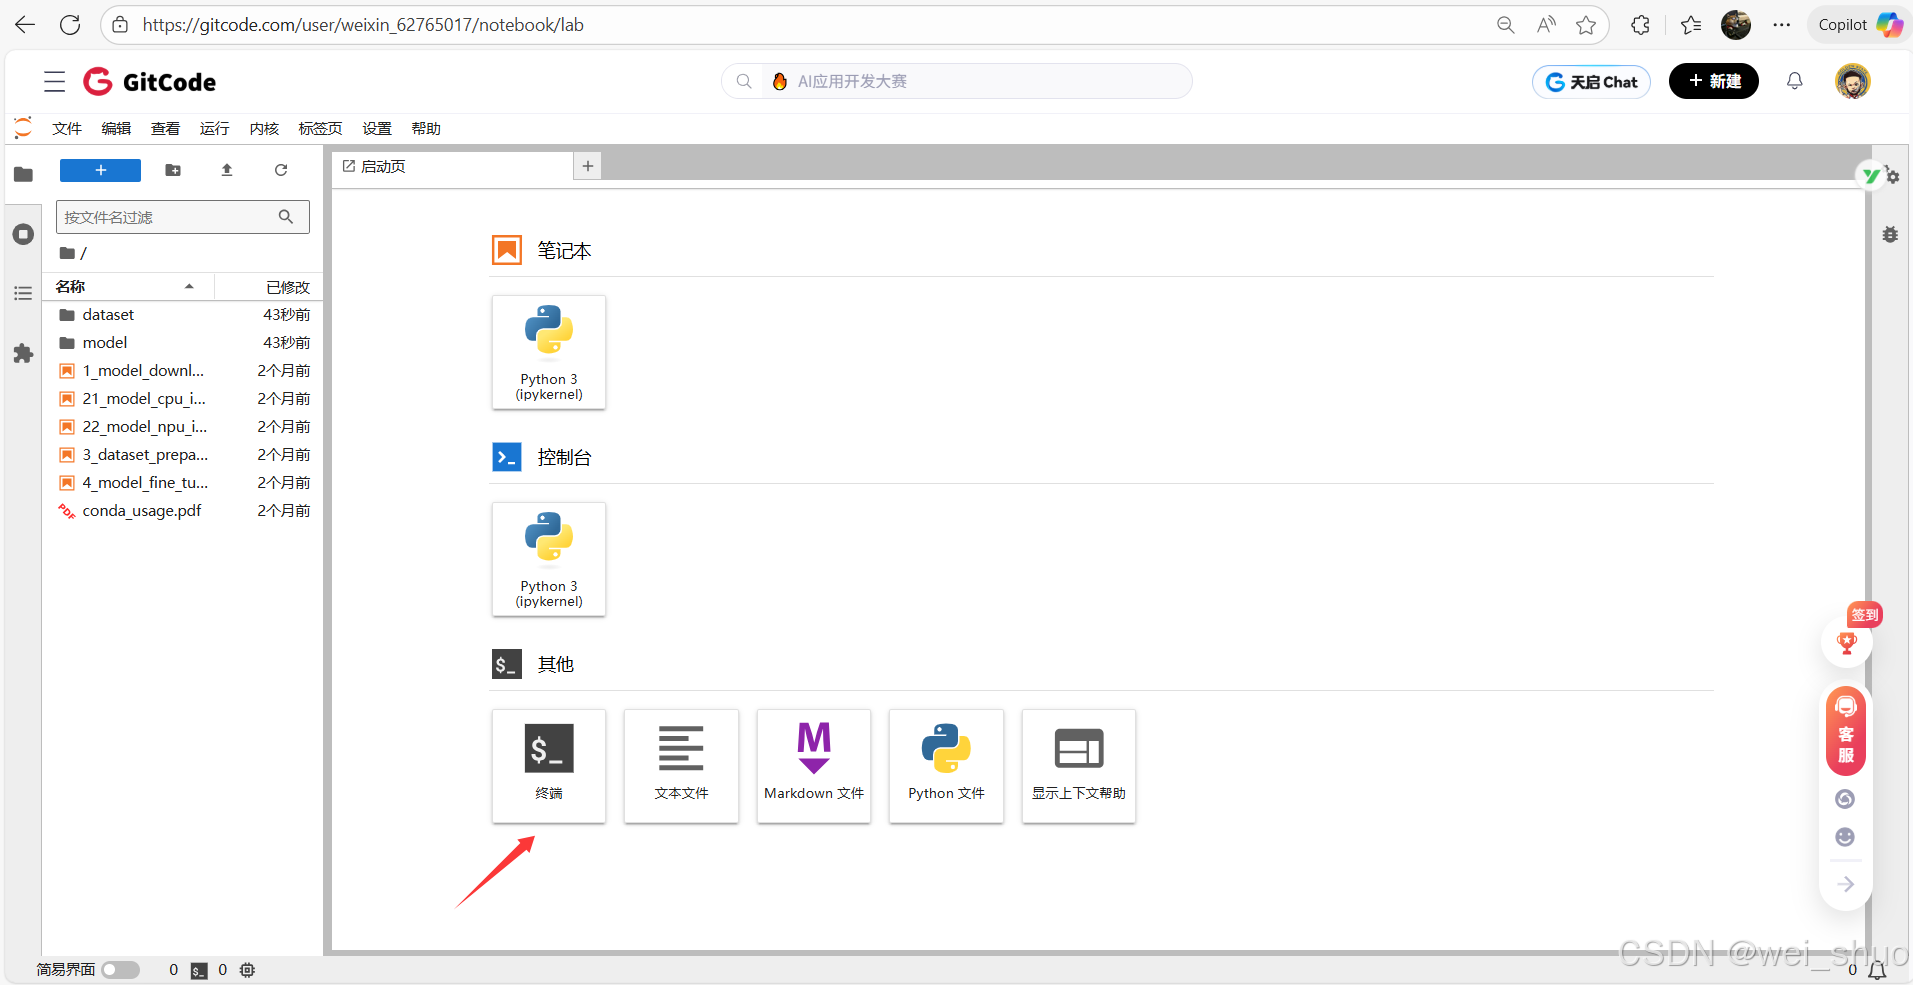Viewport: 1913px width, 985px height.
Task: Add a new launcher tab with plus
Action: pos(588,166)
